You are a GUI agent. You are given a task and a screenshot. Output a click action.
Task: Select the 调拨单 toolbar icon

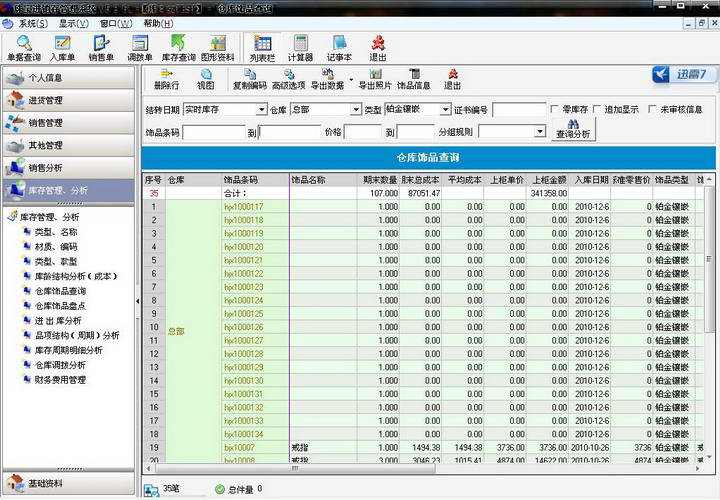(x=139, y=48)
